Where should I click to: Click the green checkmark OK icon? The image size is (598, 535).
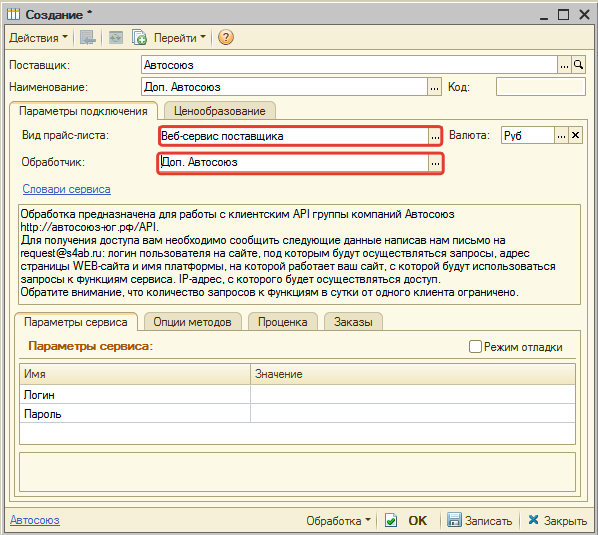(391, 520)
